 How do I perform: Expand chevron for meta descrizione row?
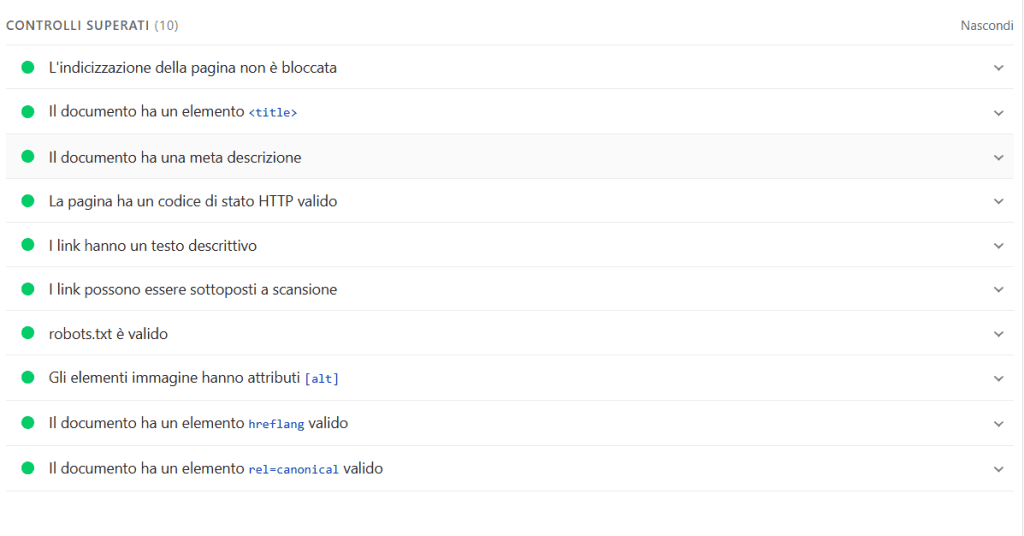coord(998,158)
